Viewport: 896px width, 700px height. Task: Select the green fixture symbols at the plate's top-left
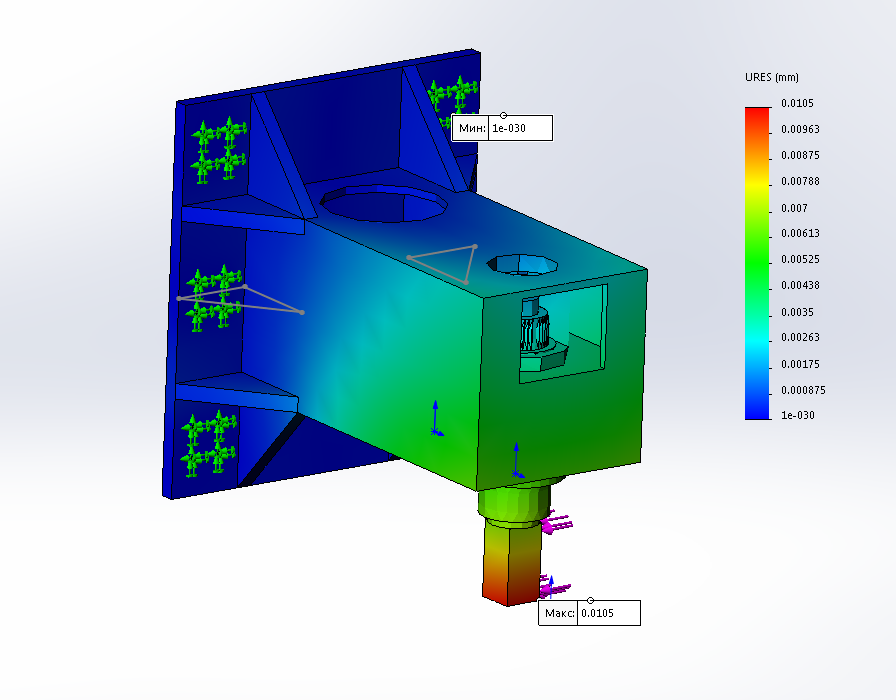click(x=219, y=150)
